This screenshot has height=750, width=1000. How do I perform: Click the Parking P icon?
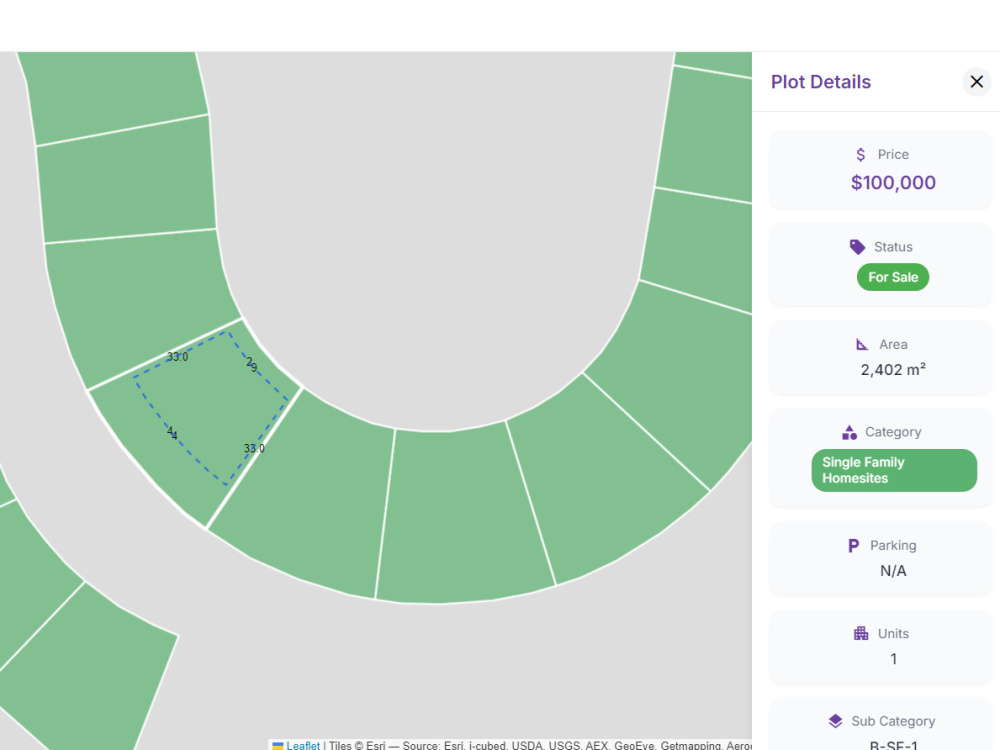coord(853,546)
